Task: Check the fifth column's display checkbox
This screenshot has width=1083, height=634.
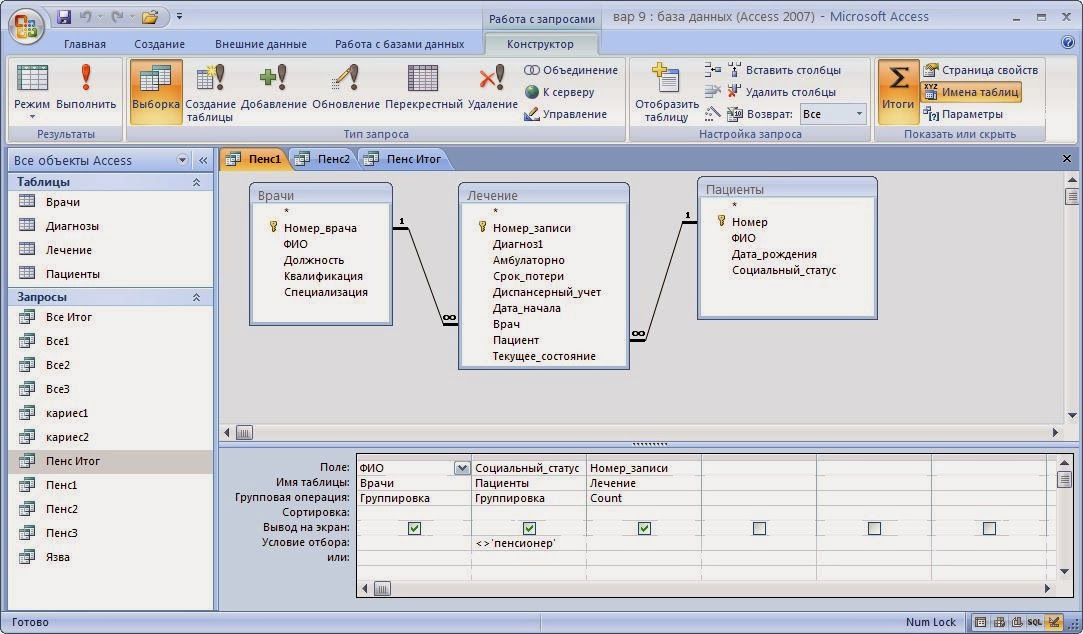Action: coord(874,528)
